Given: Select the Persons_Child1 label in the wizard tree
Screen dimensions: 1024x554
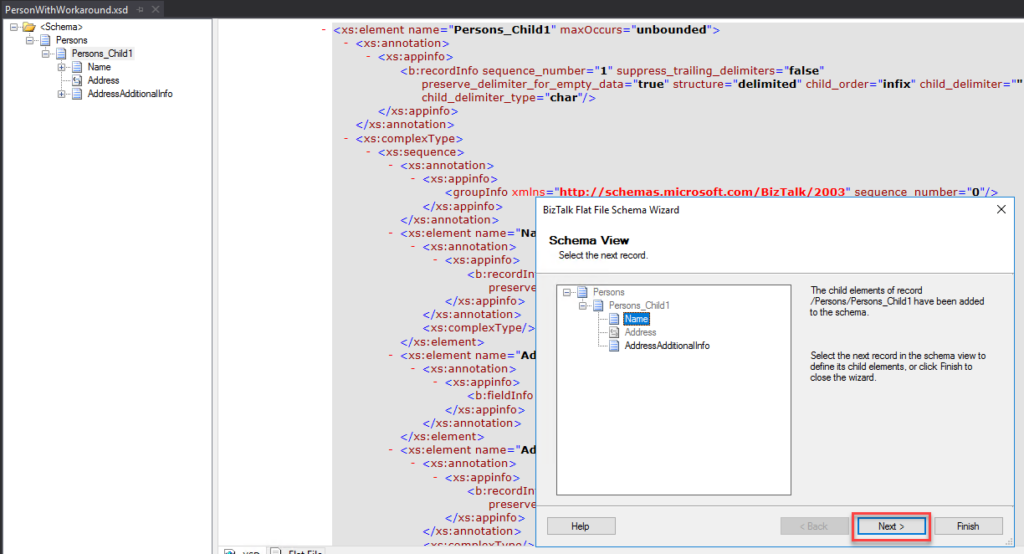Looking at the screenshot, I should click(x=639, y=305).
